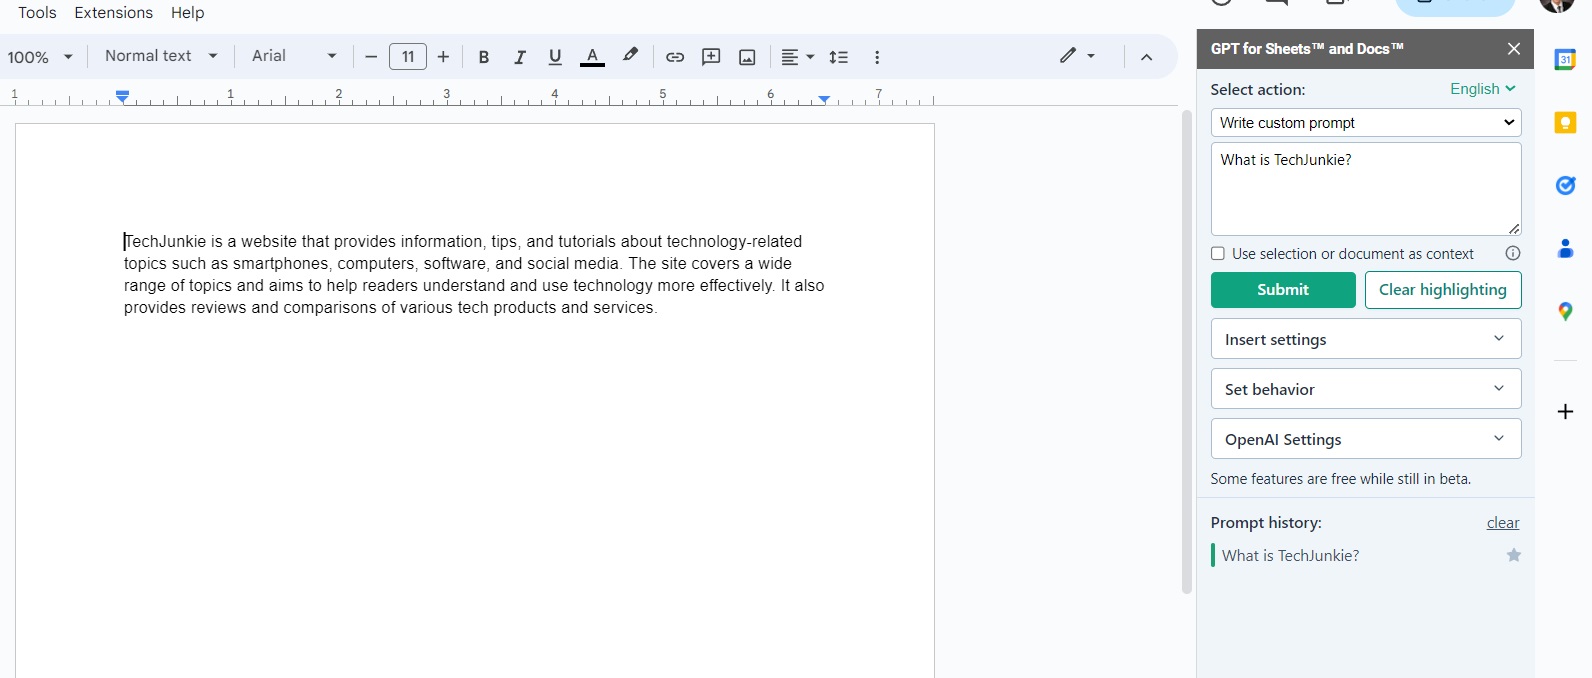
Task: Open Google Maps side panel
Action: [x=1565, y=311]
